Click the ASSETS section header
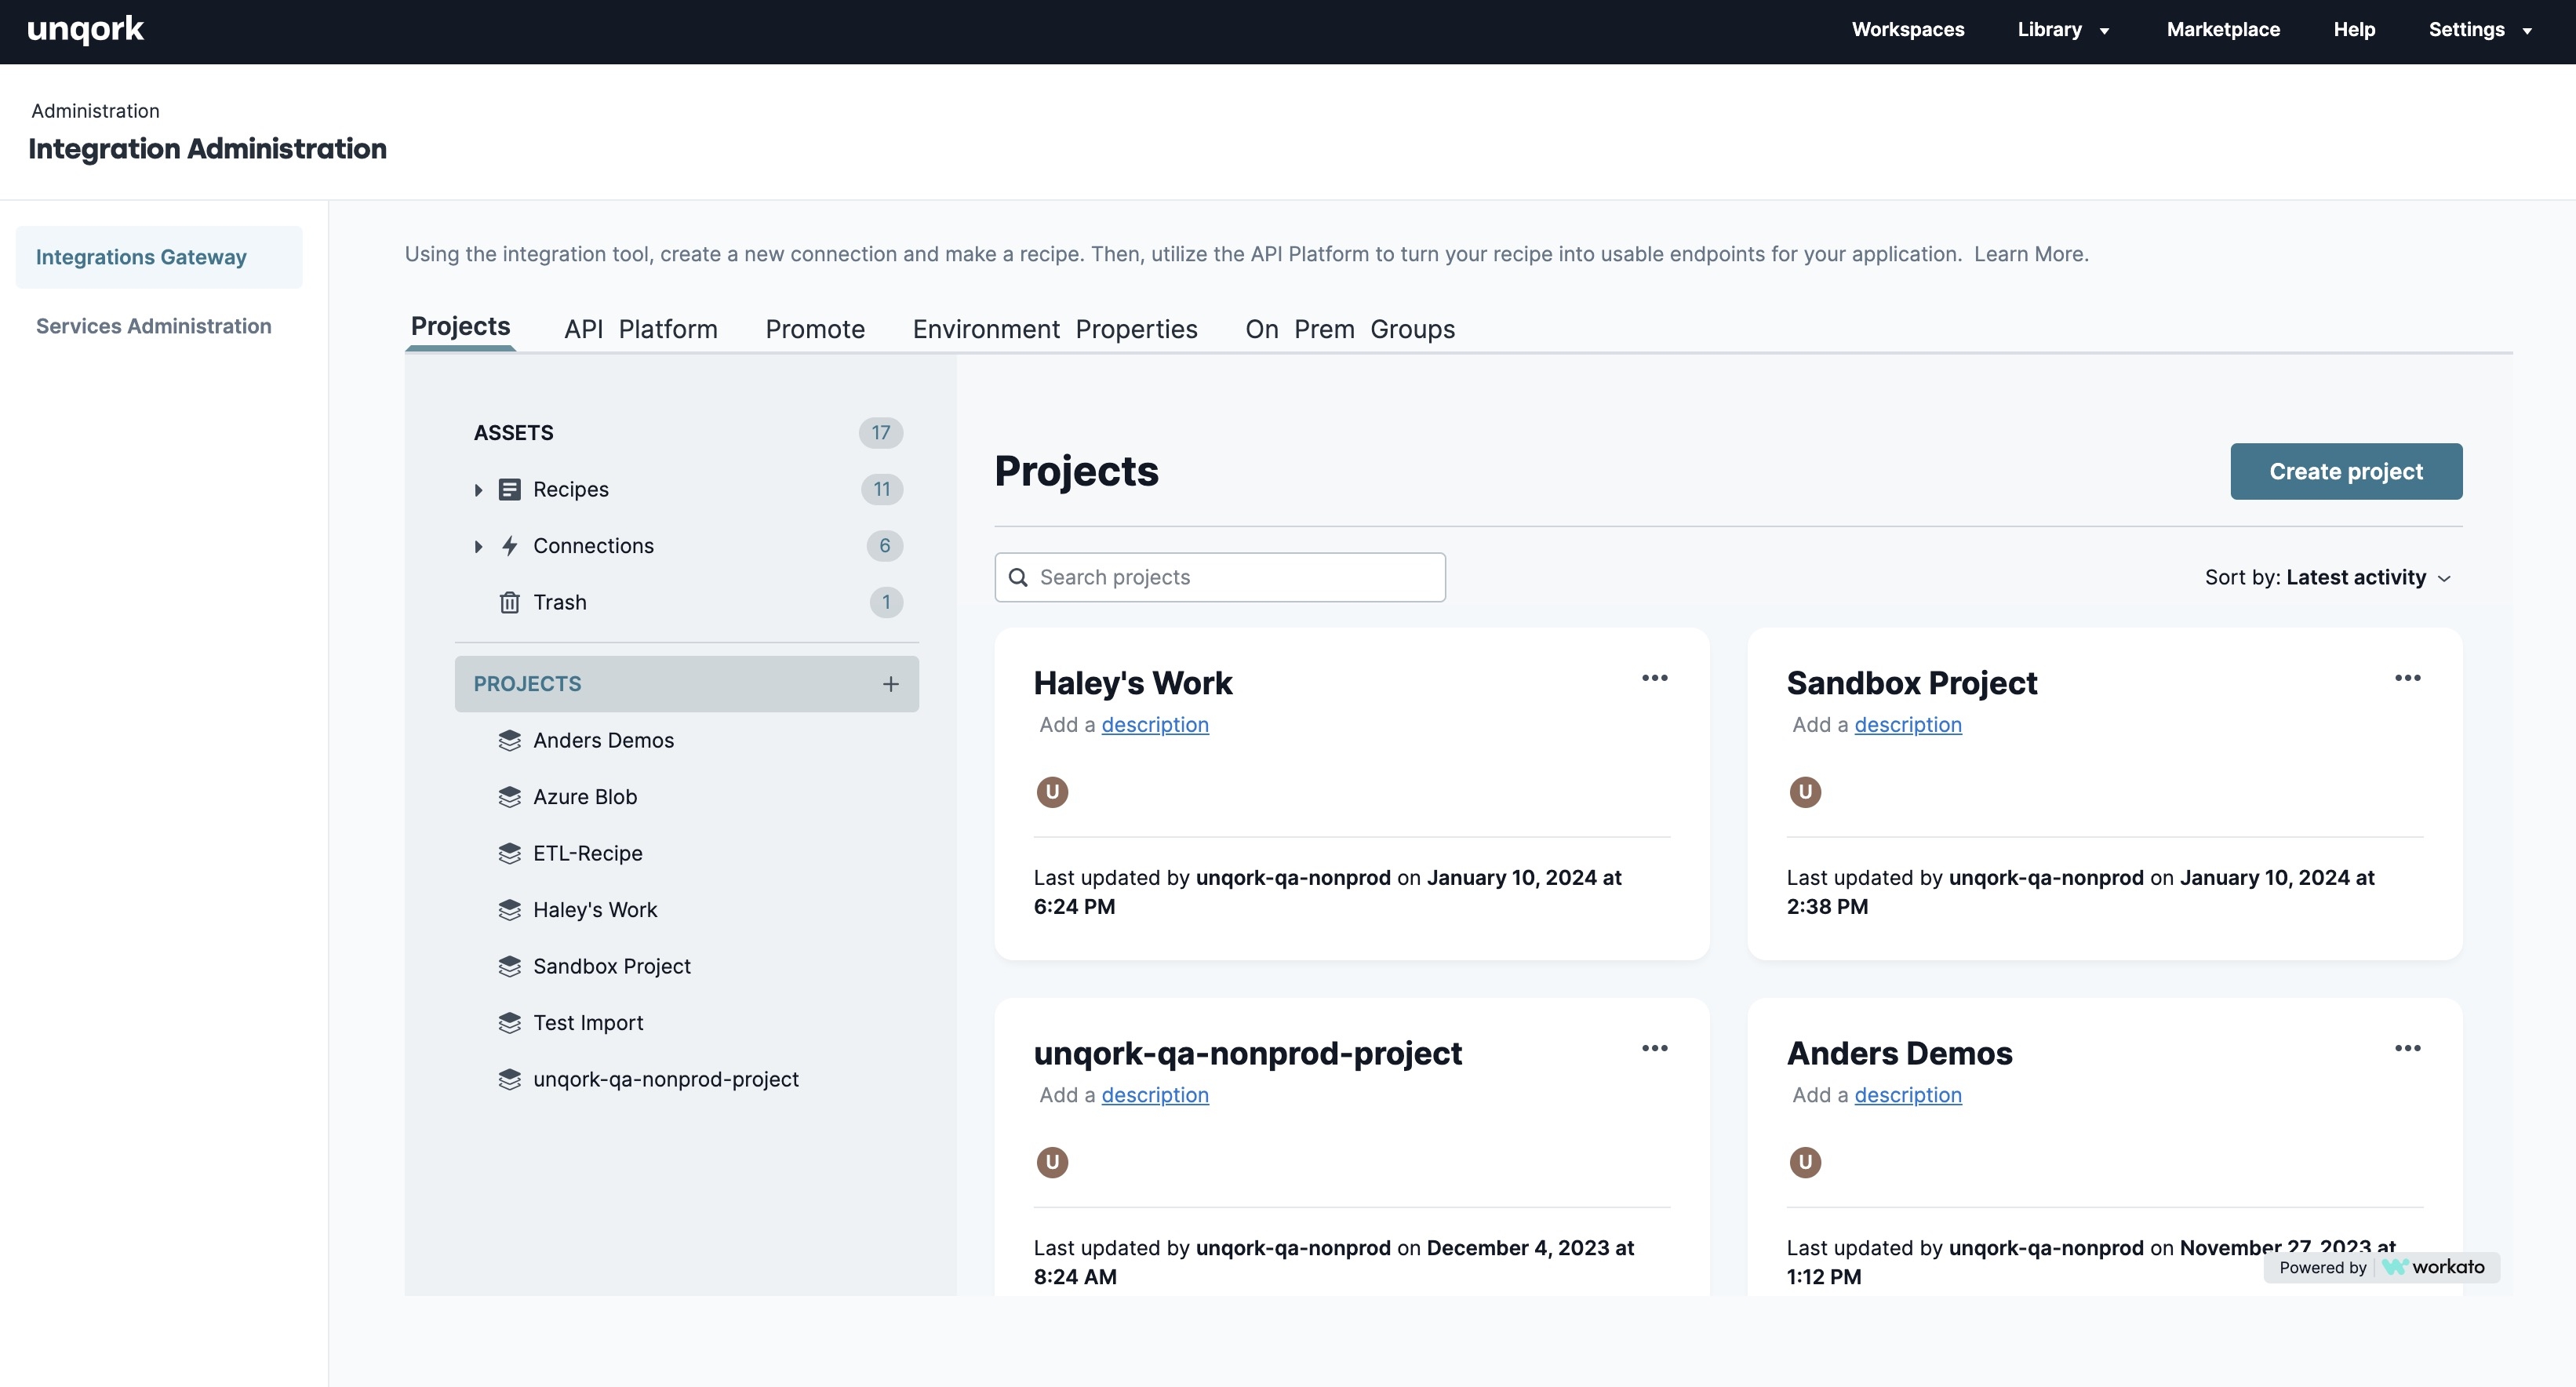The width and height of the screenshot is (2576, 1387). (x=514, y=433)
